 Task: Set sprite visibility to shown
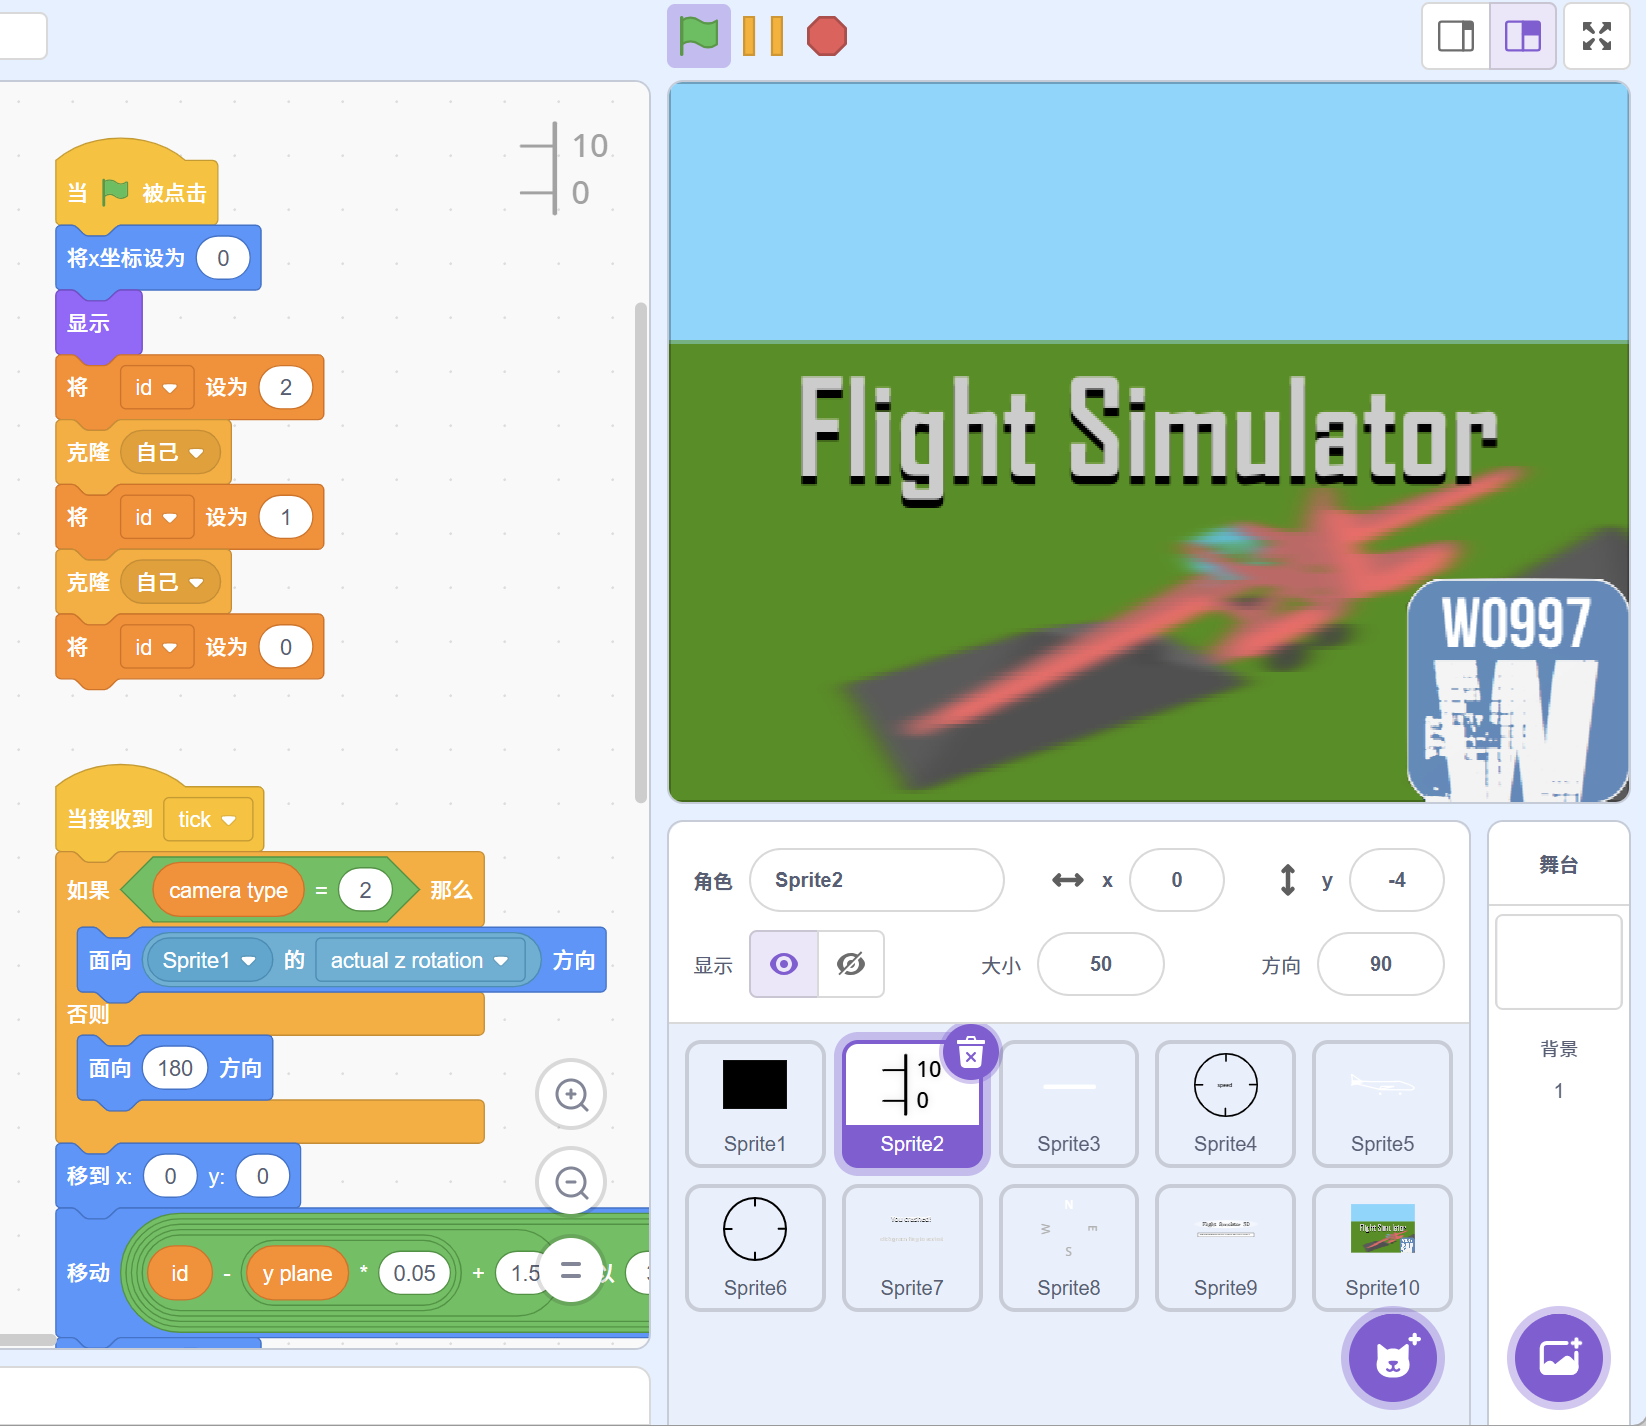pyautogui.click(x=784, y=964)
